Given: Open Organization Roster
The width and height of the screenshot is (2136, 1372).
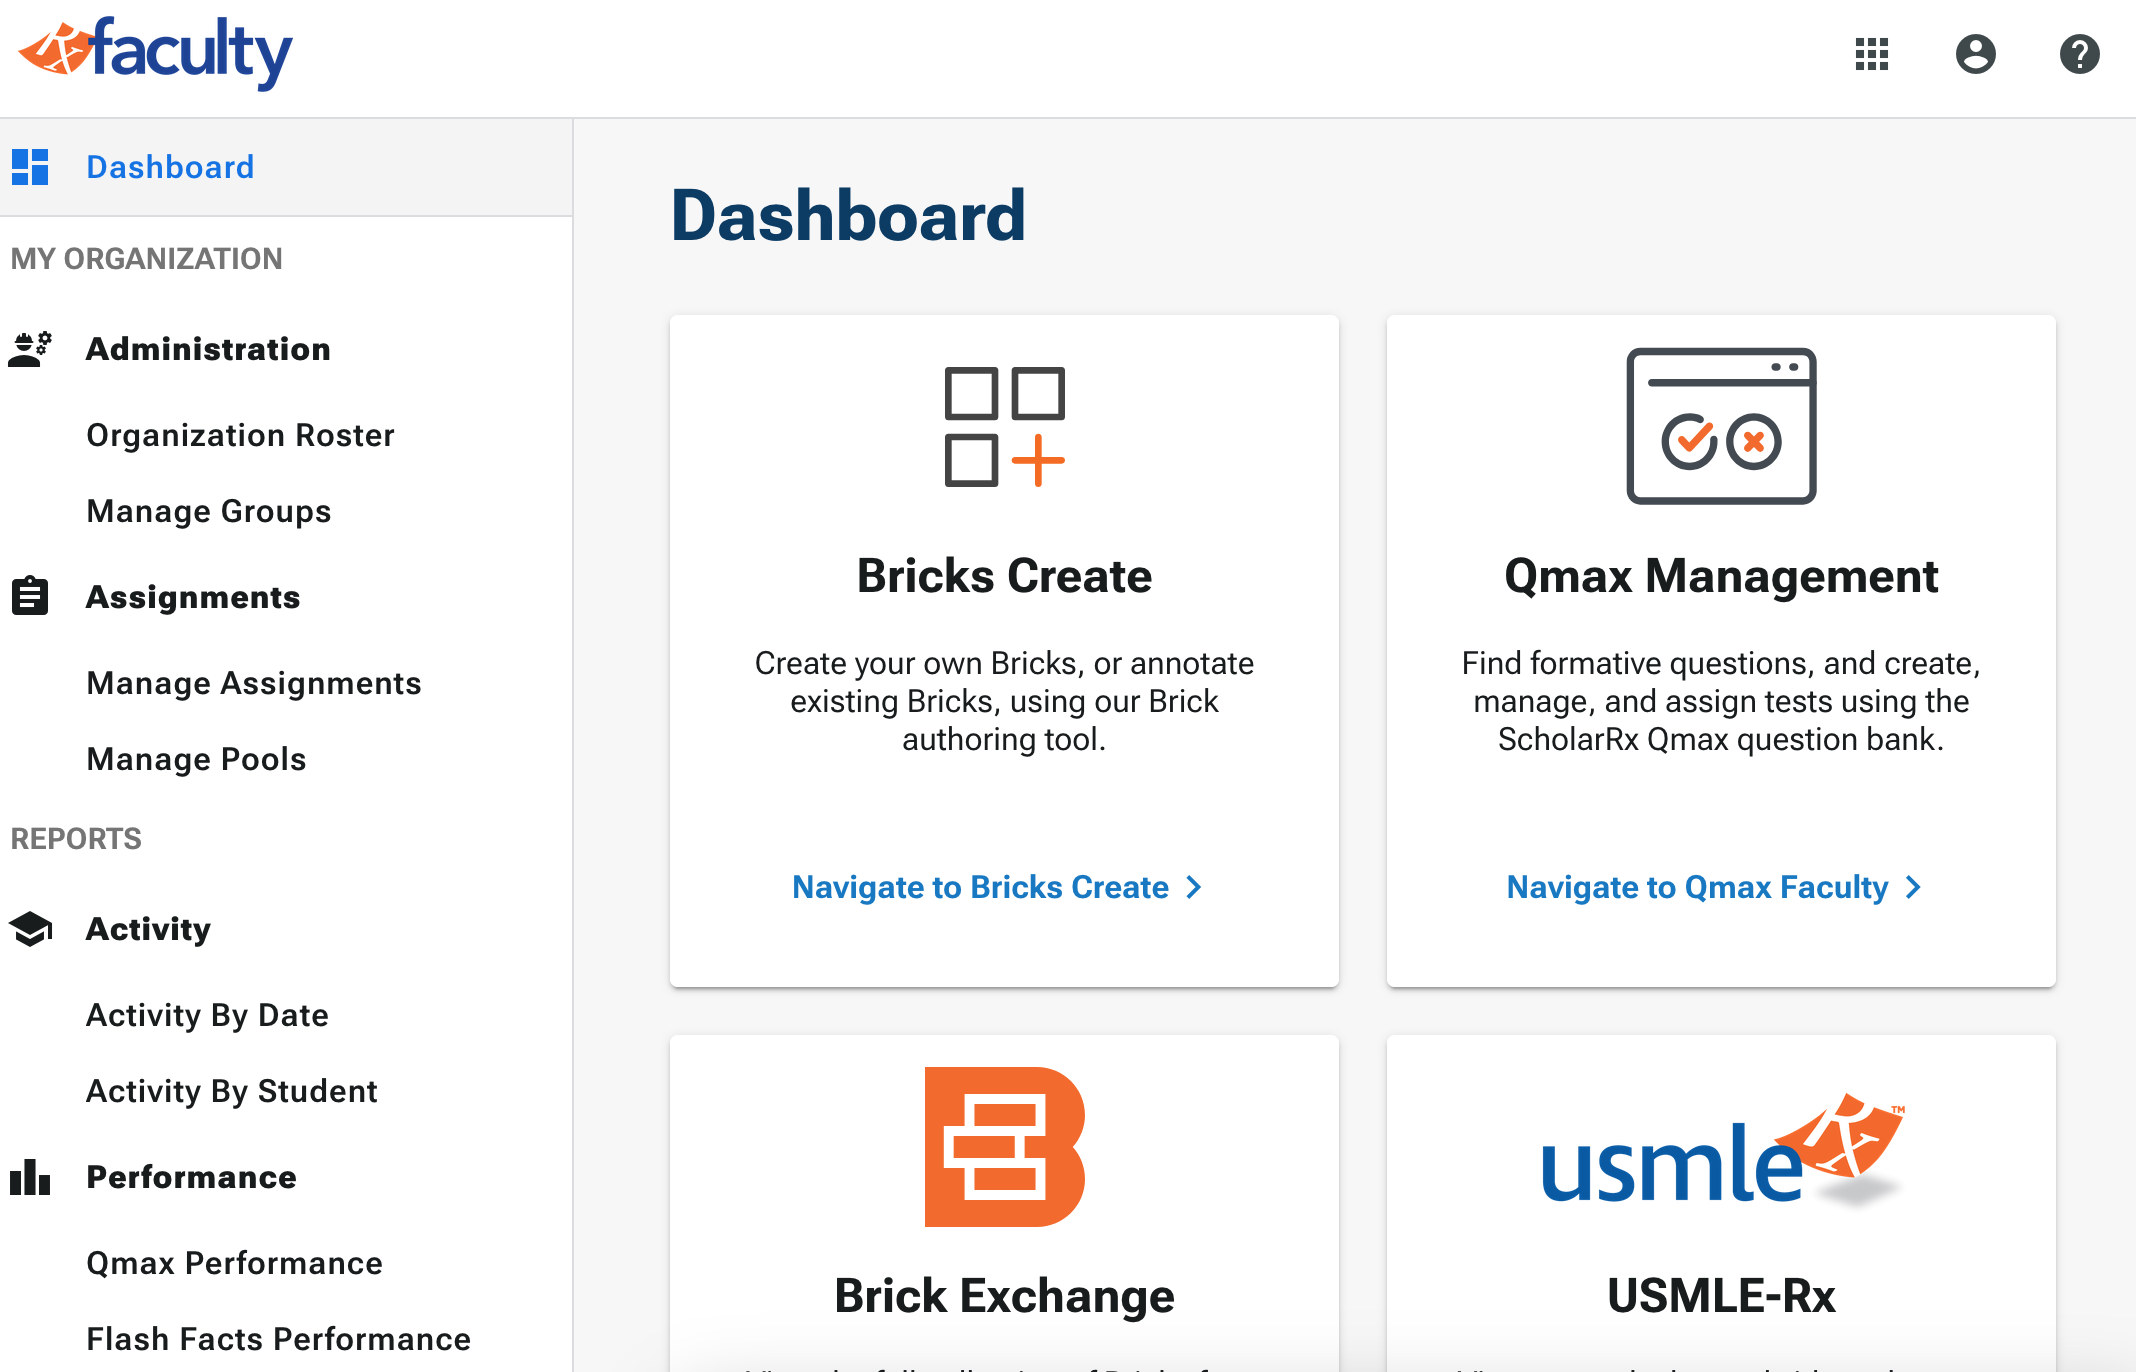Looking at the screenshot, I should coord(240,435).
